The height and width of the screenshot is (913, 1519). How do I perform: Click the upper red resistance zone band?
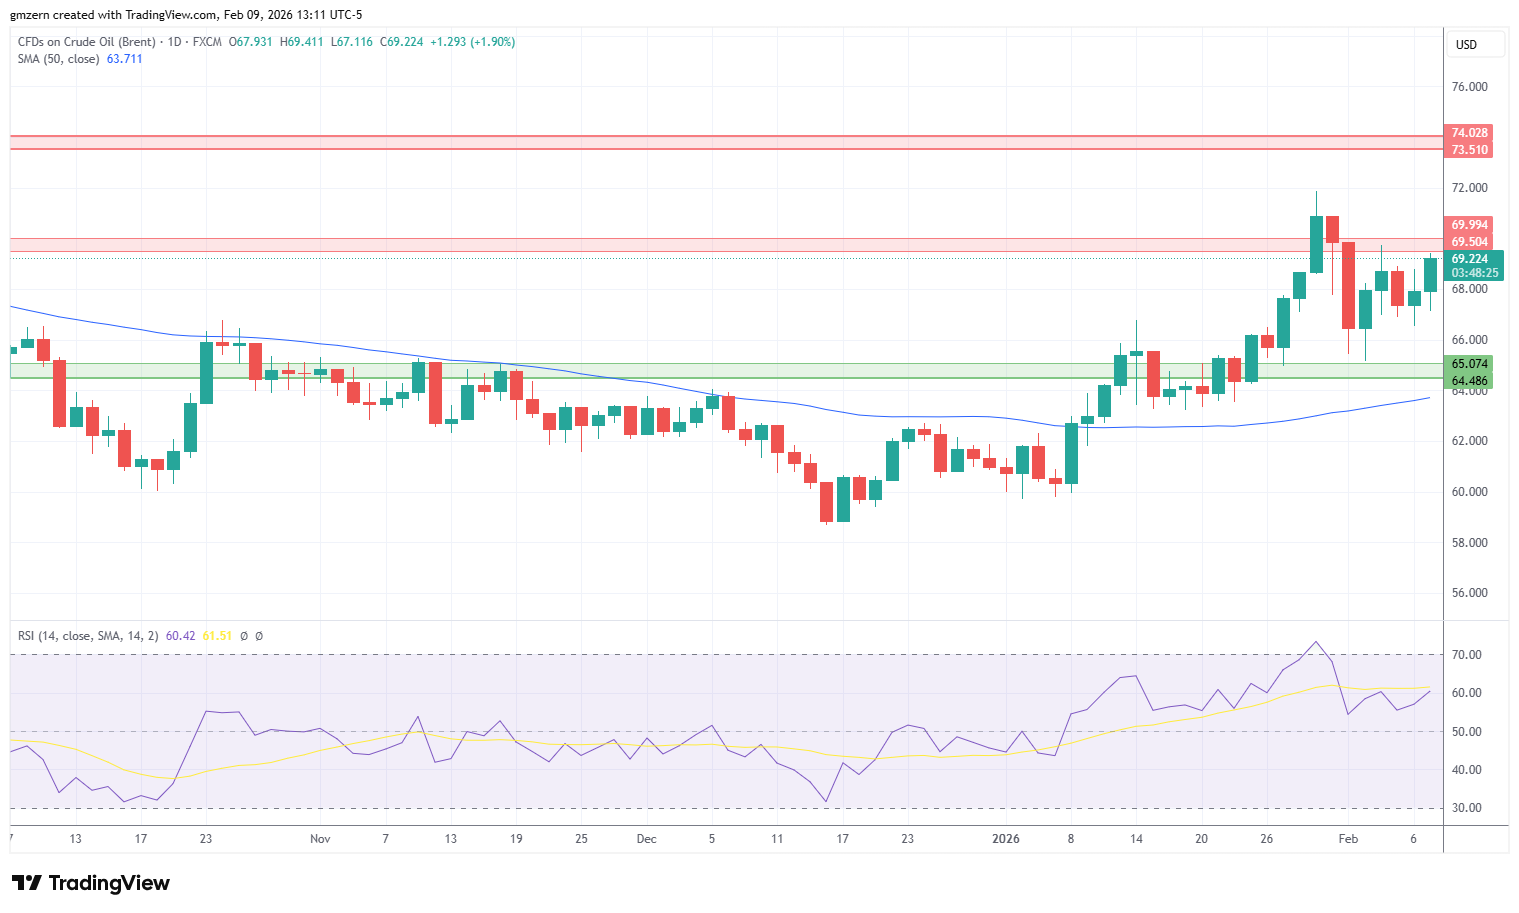tap(726, 142)
